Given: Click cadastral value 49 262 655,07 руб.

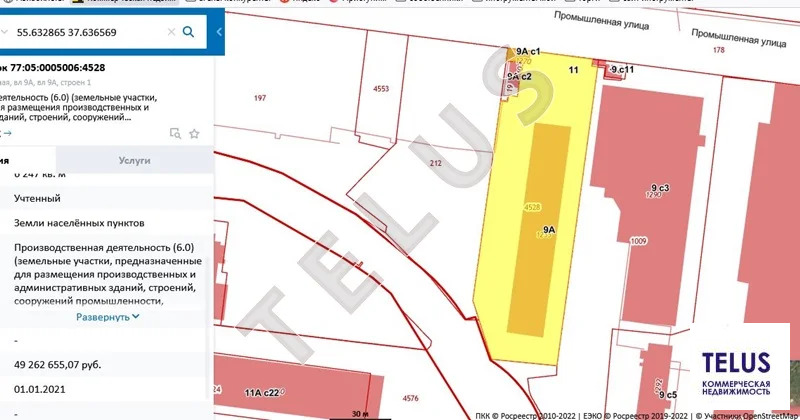Looking at the screenshot, I should point(57,365).
